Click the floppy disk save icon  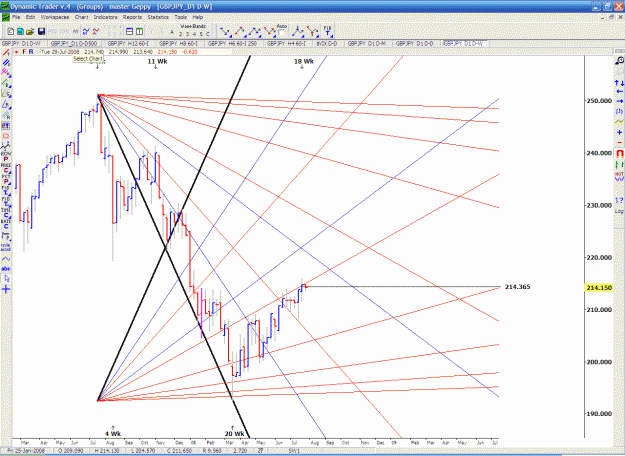coord(41,31)
